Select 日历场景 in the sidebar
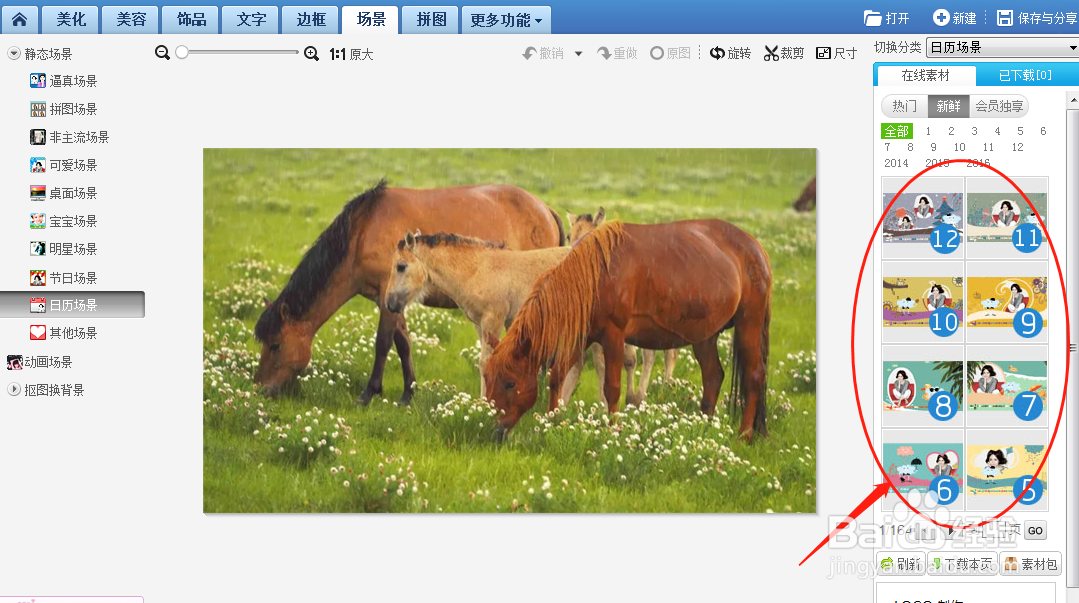This screenshot has width=1079, height=603. click(72, 305)
